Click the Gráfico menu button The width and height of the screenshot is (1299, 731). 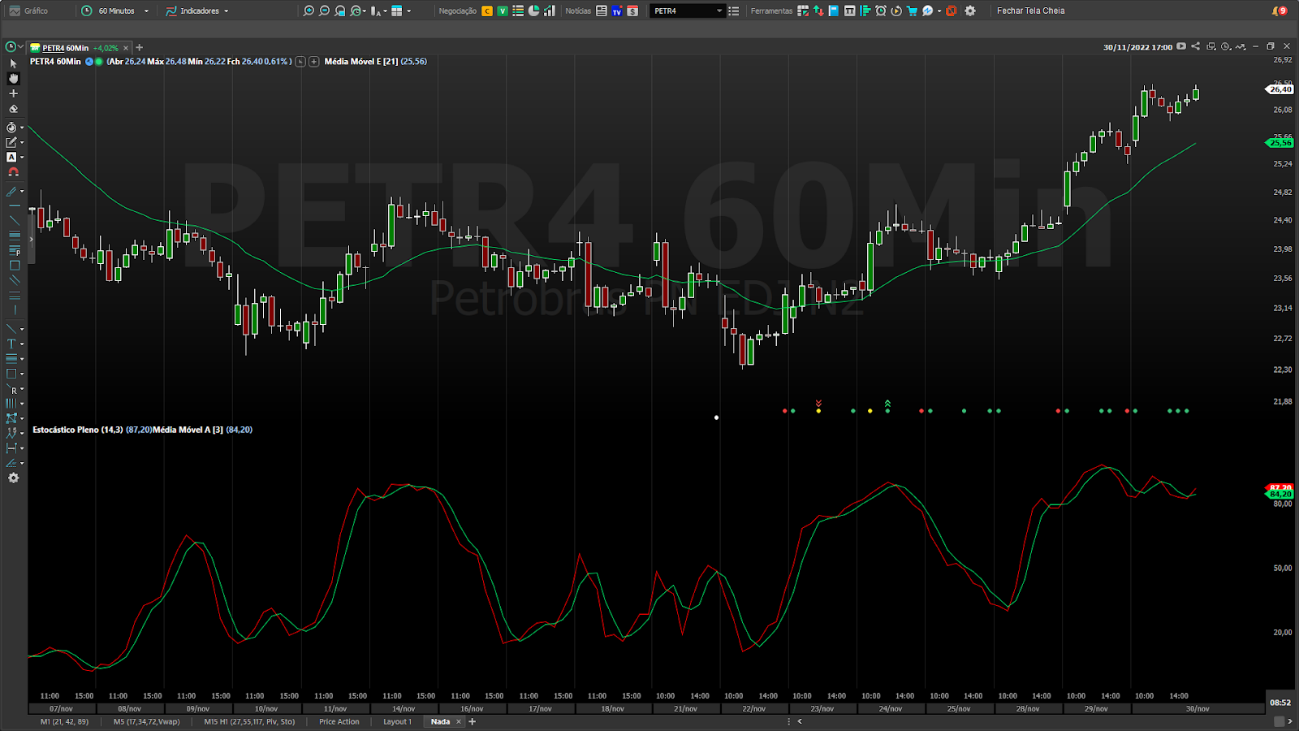29,11
